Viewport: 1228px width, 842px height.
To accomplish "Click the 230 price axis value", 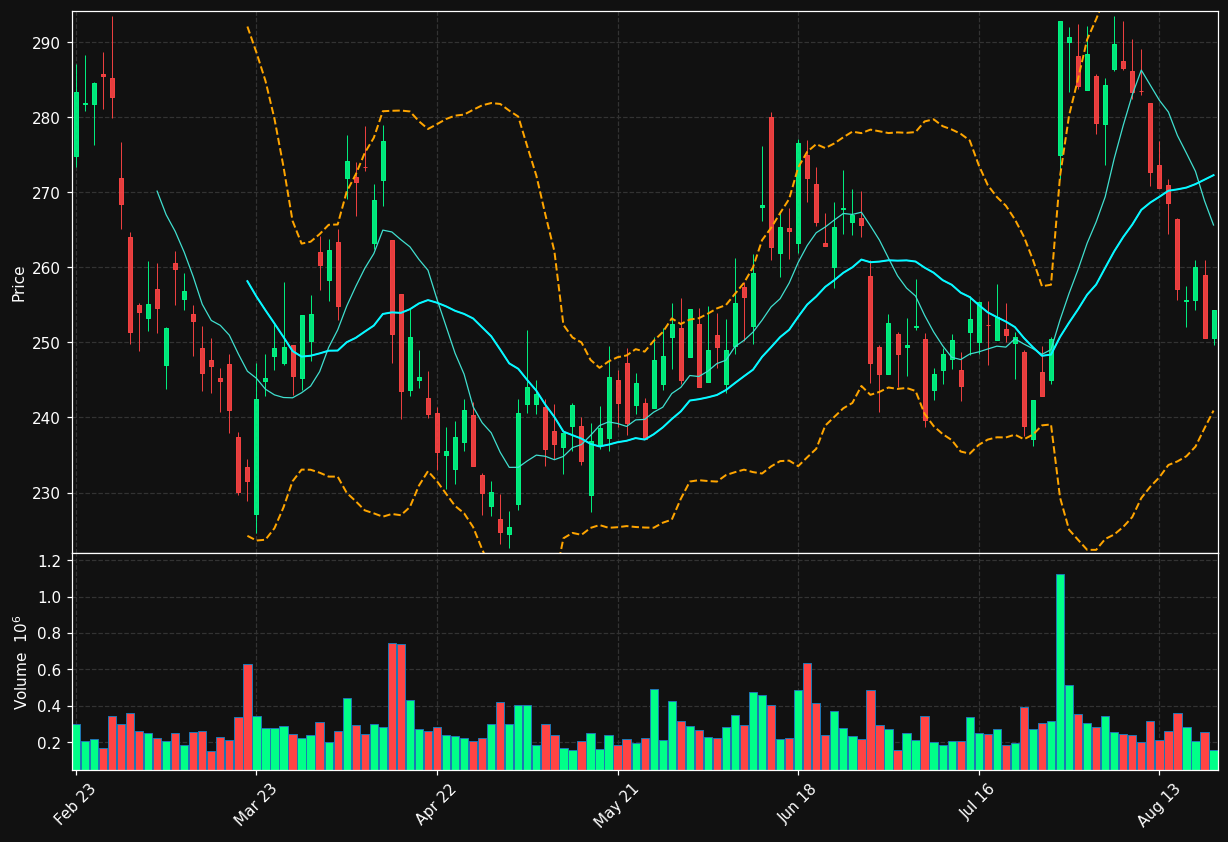I will [46, 493].
